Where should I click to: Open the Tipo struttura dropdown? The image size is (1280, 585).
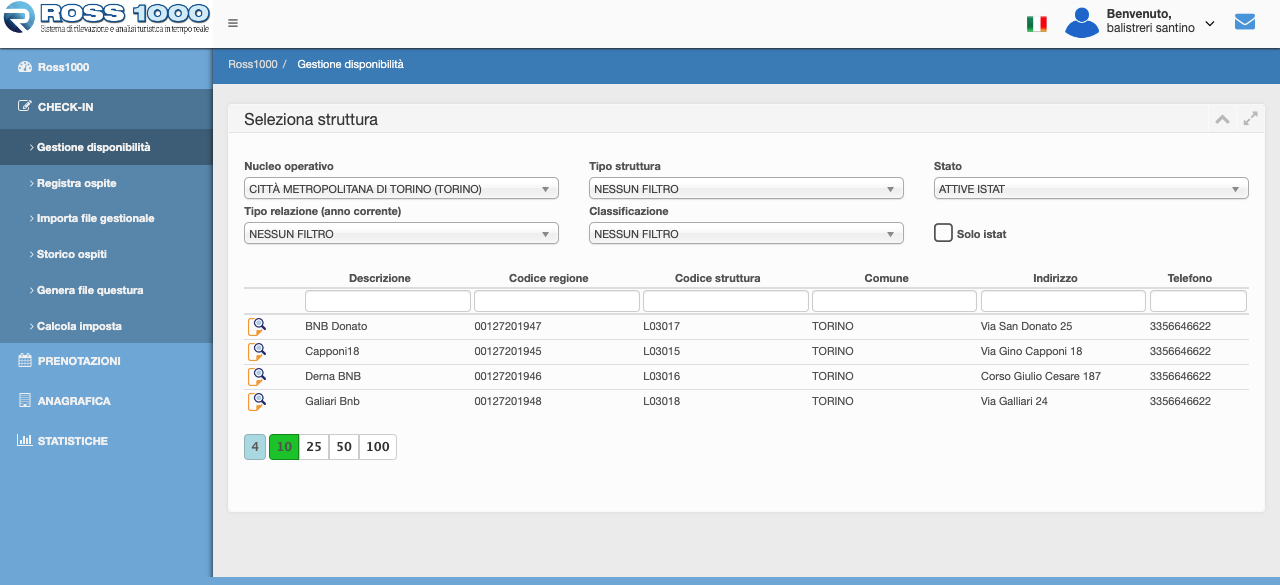pyautogui.click(x=746, y=188)
